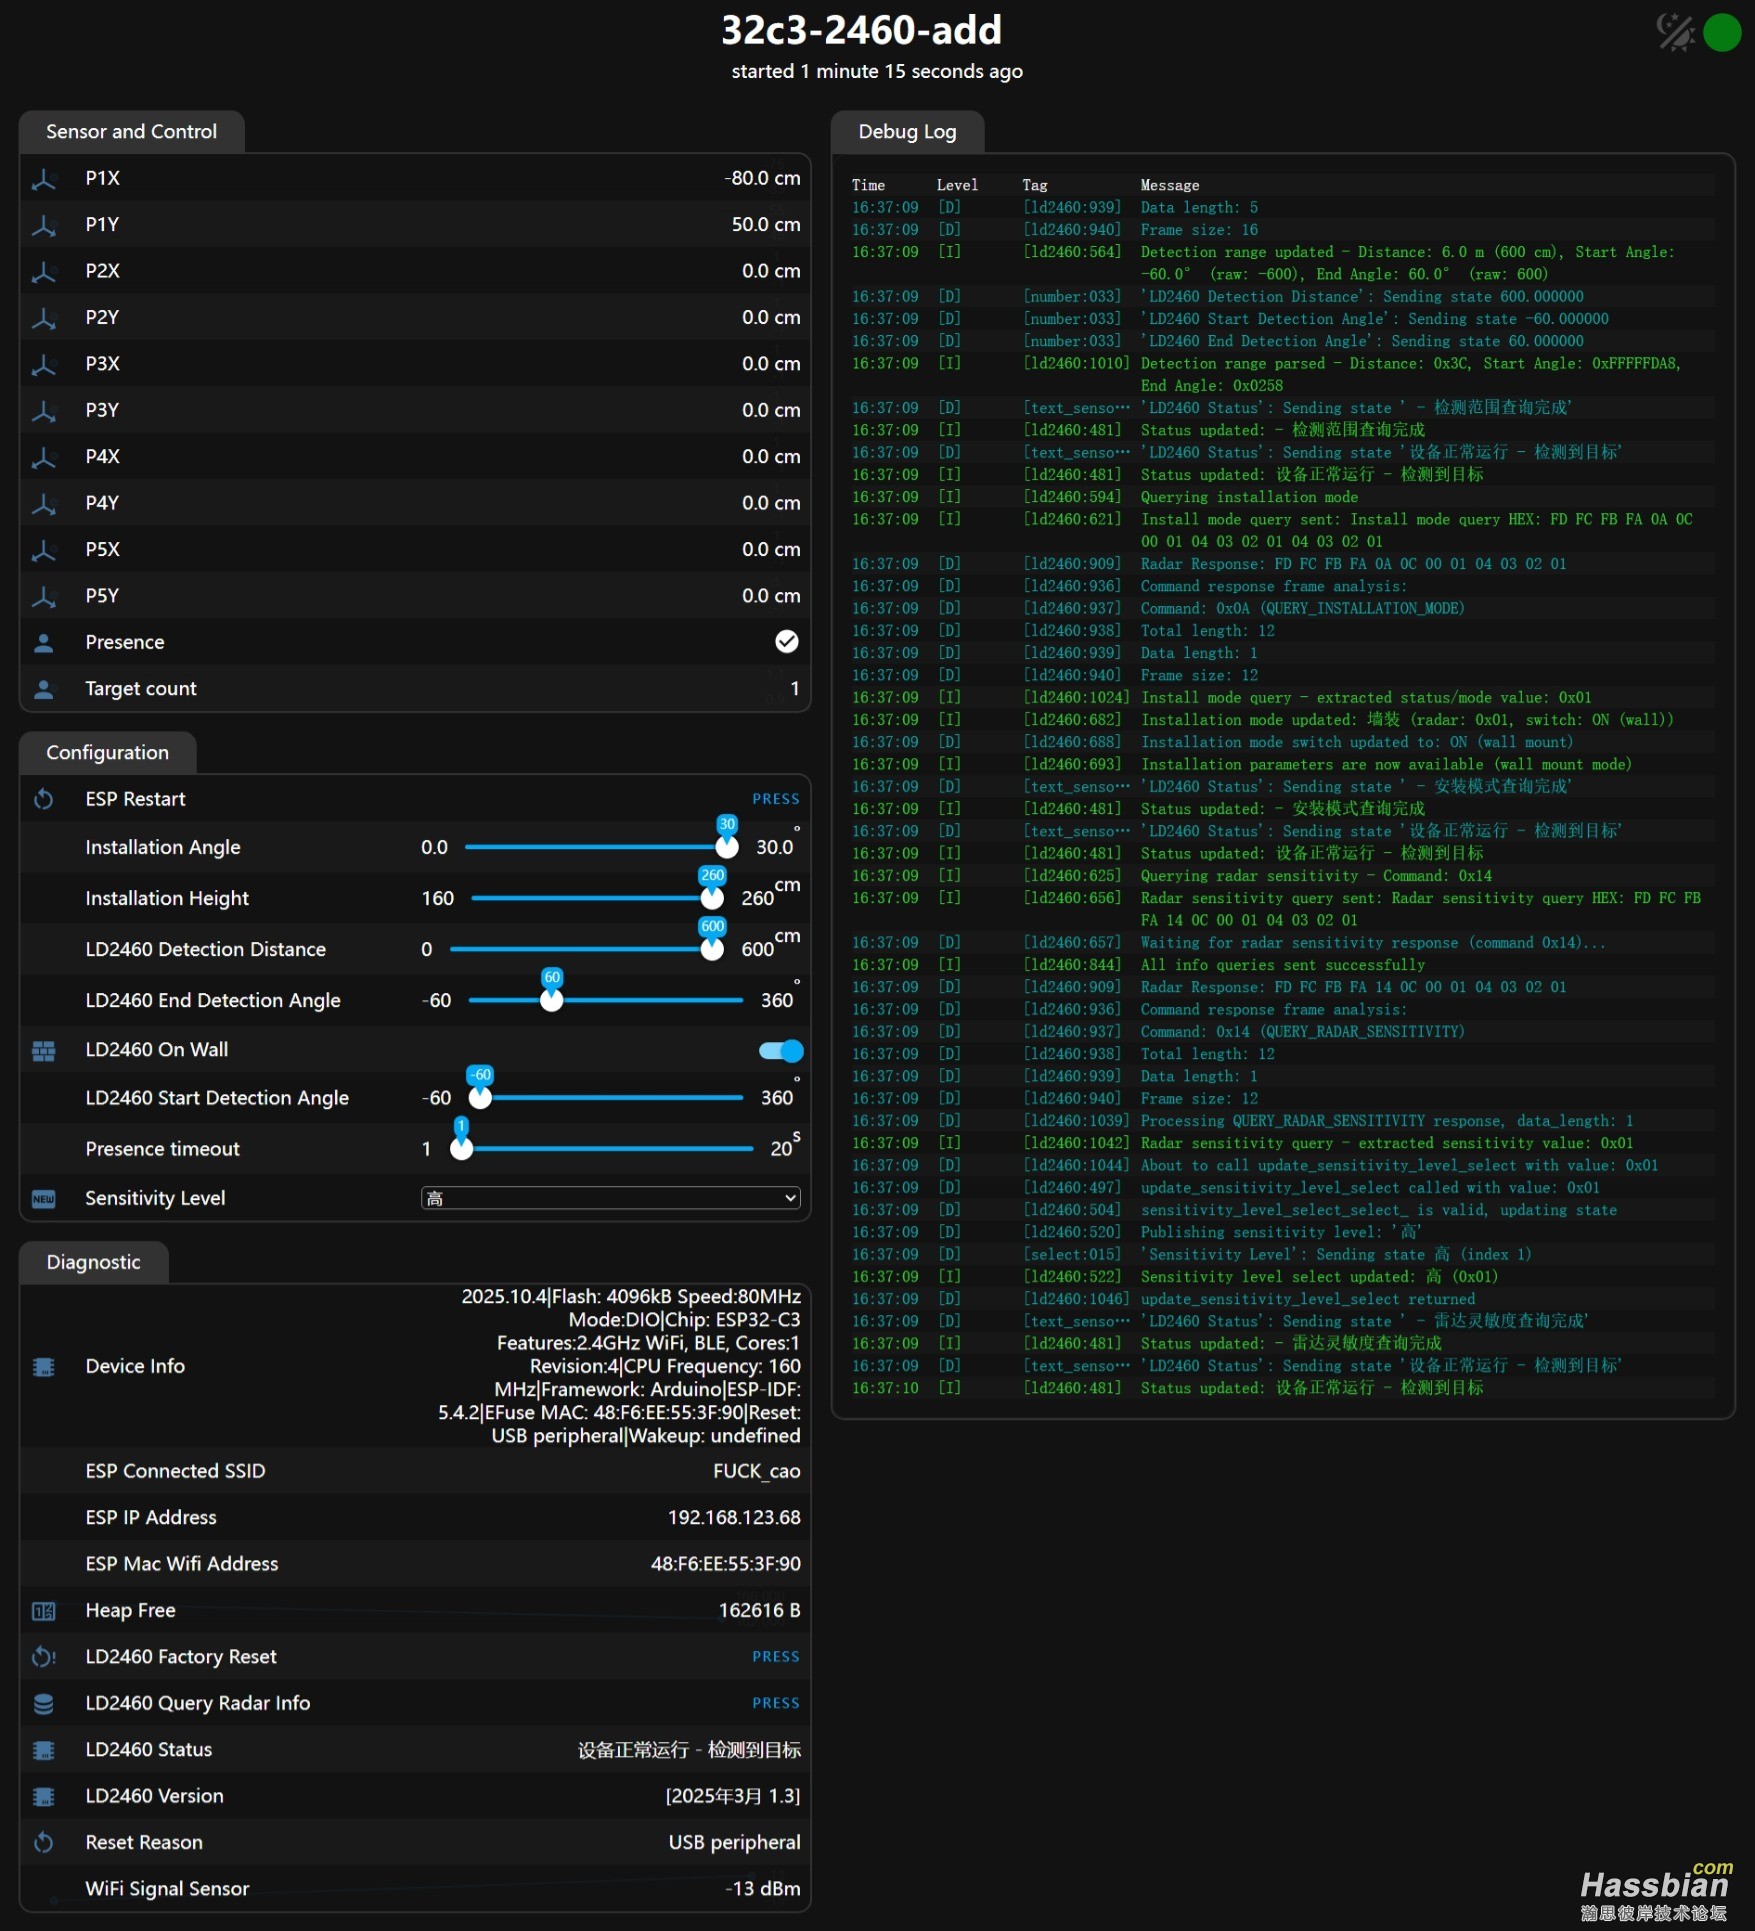
Task: Click the memory icon beside Heap Free
Action: click(x=44, y=1610)
